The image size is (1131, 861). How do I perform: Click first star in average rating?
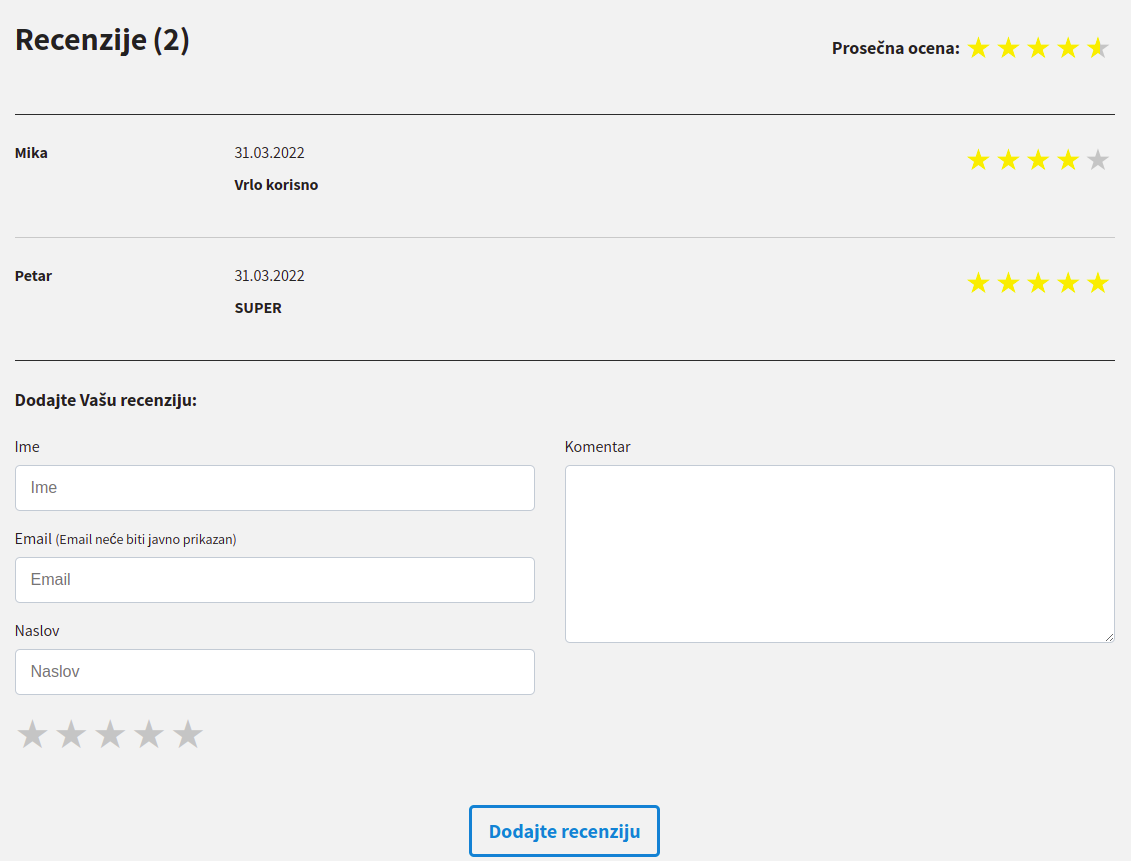pyautogui.click(x=978, y=48)
